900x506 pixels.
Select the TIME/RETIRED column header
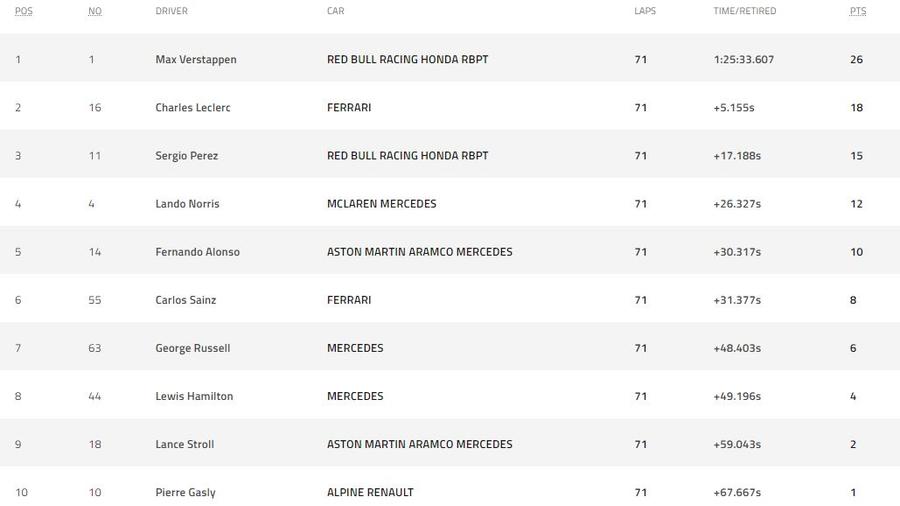click(744, 11)
